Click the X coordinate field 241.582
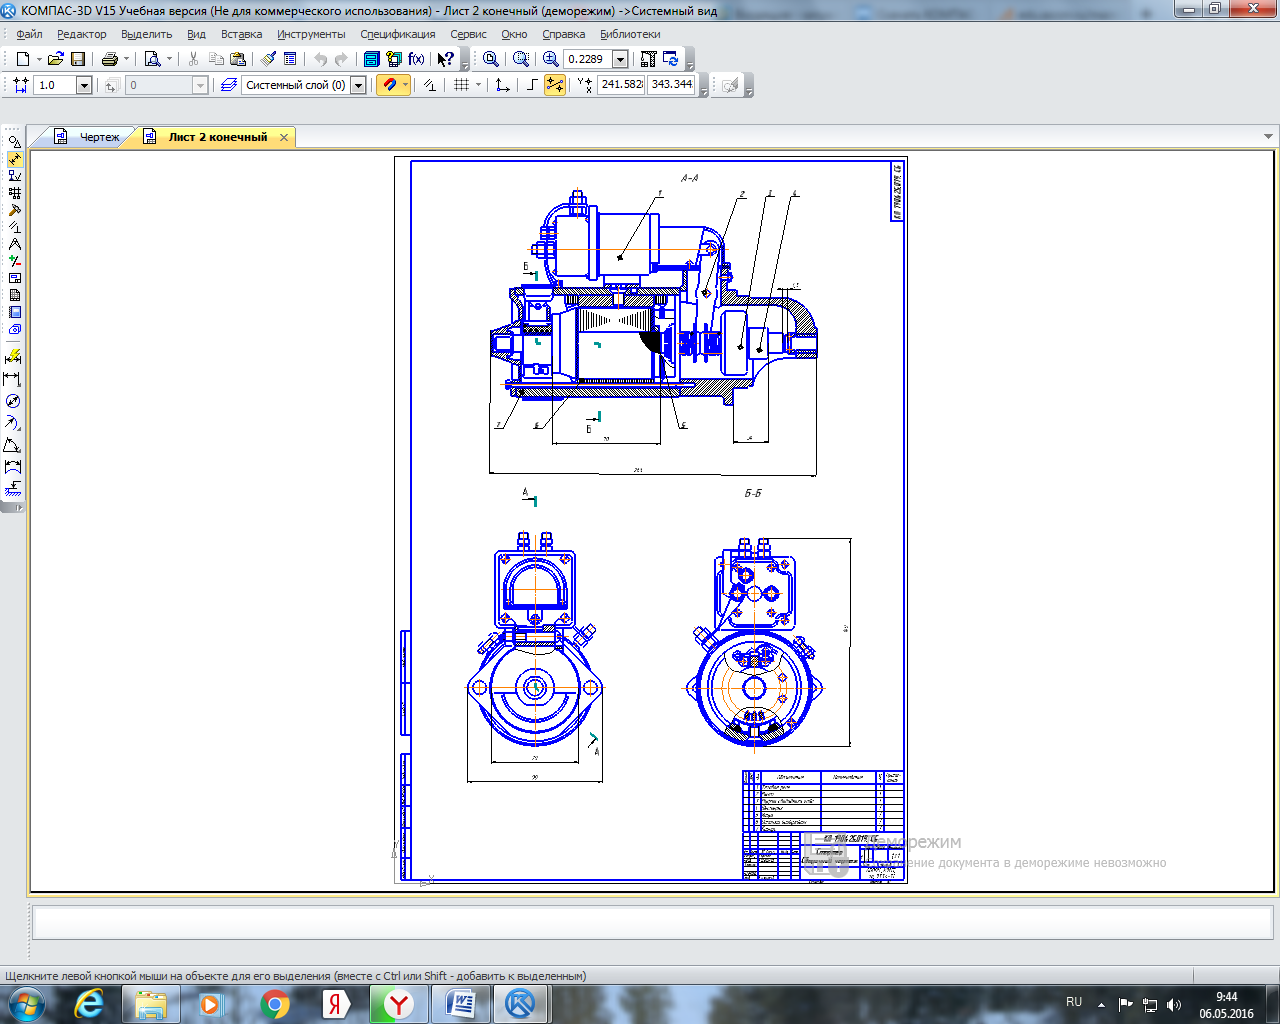Viewport: 1280px width, 1028px height. point(621,85)
